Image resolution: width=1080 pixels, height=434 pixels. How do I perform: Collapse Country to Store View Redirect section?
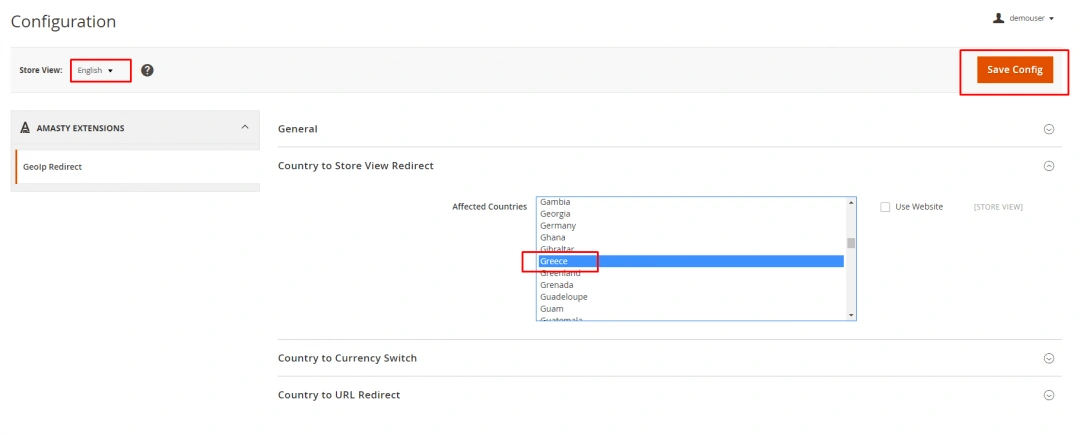1049,166
